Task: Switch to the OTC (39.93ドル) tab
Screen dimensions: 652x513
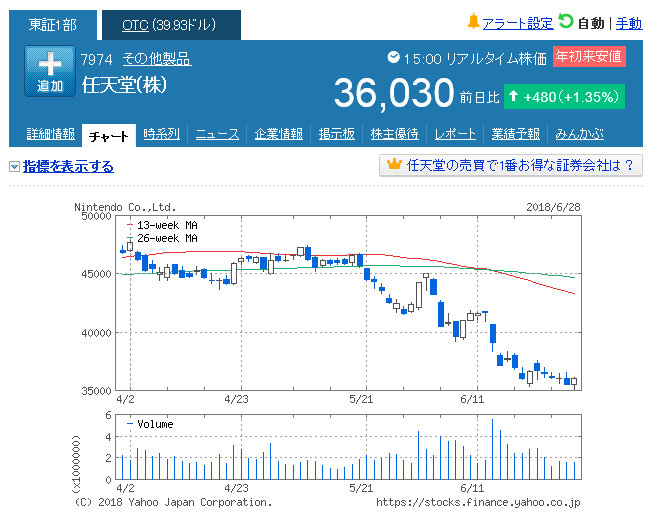Action: click(171, 25)
